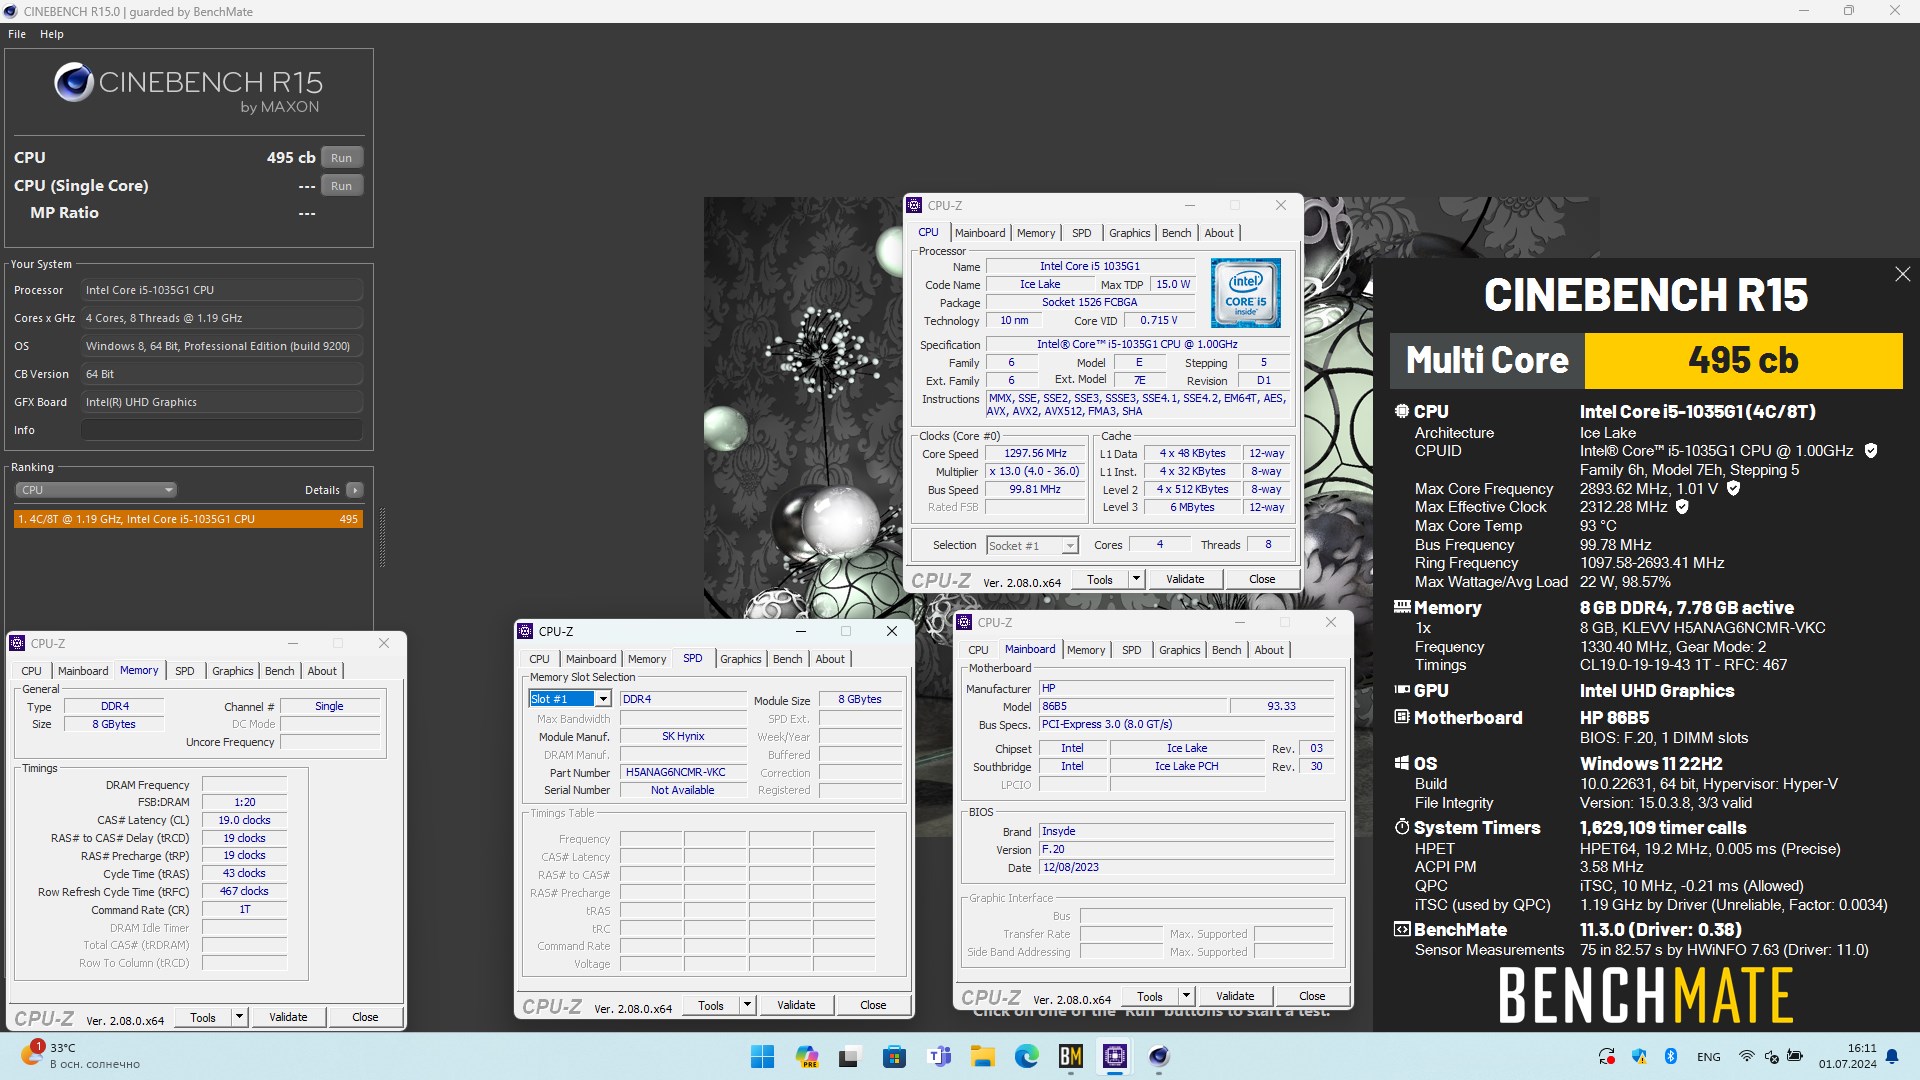
Task: Open Microsoft Store from taskbar
Action: pyautogui.click(x=894, y=1056)
